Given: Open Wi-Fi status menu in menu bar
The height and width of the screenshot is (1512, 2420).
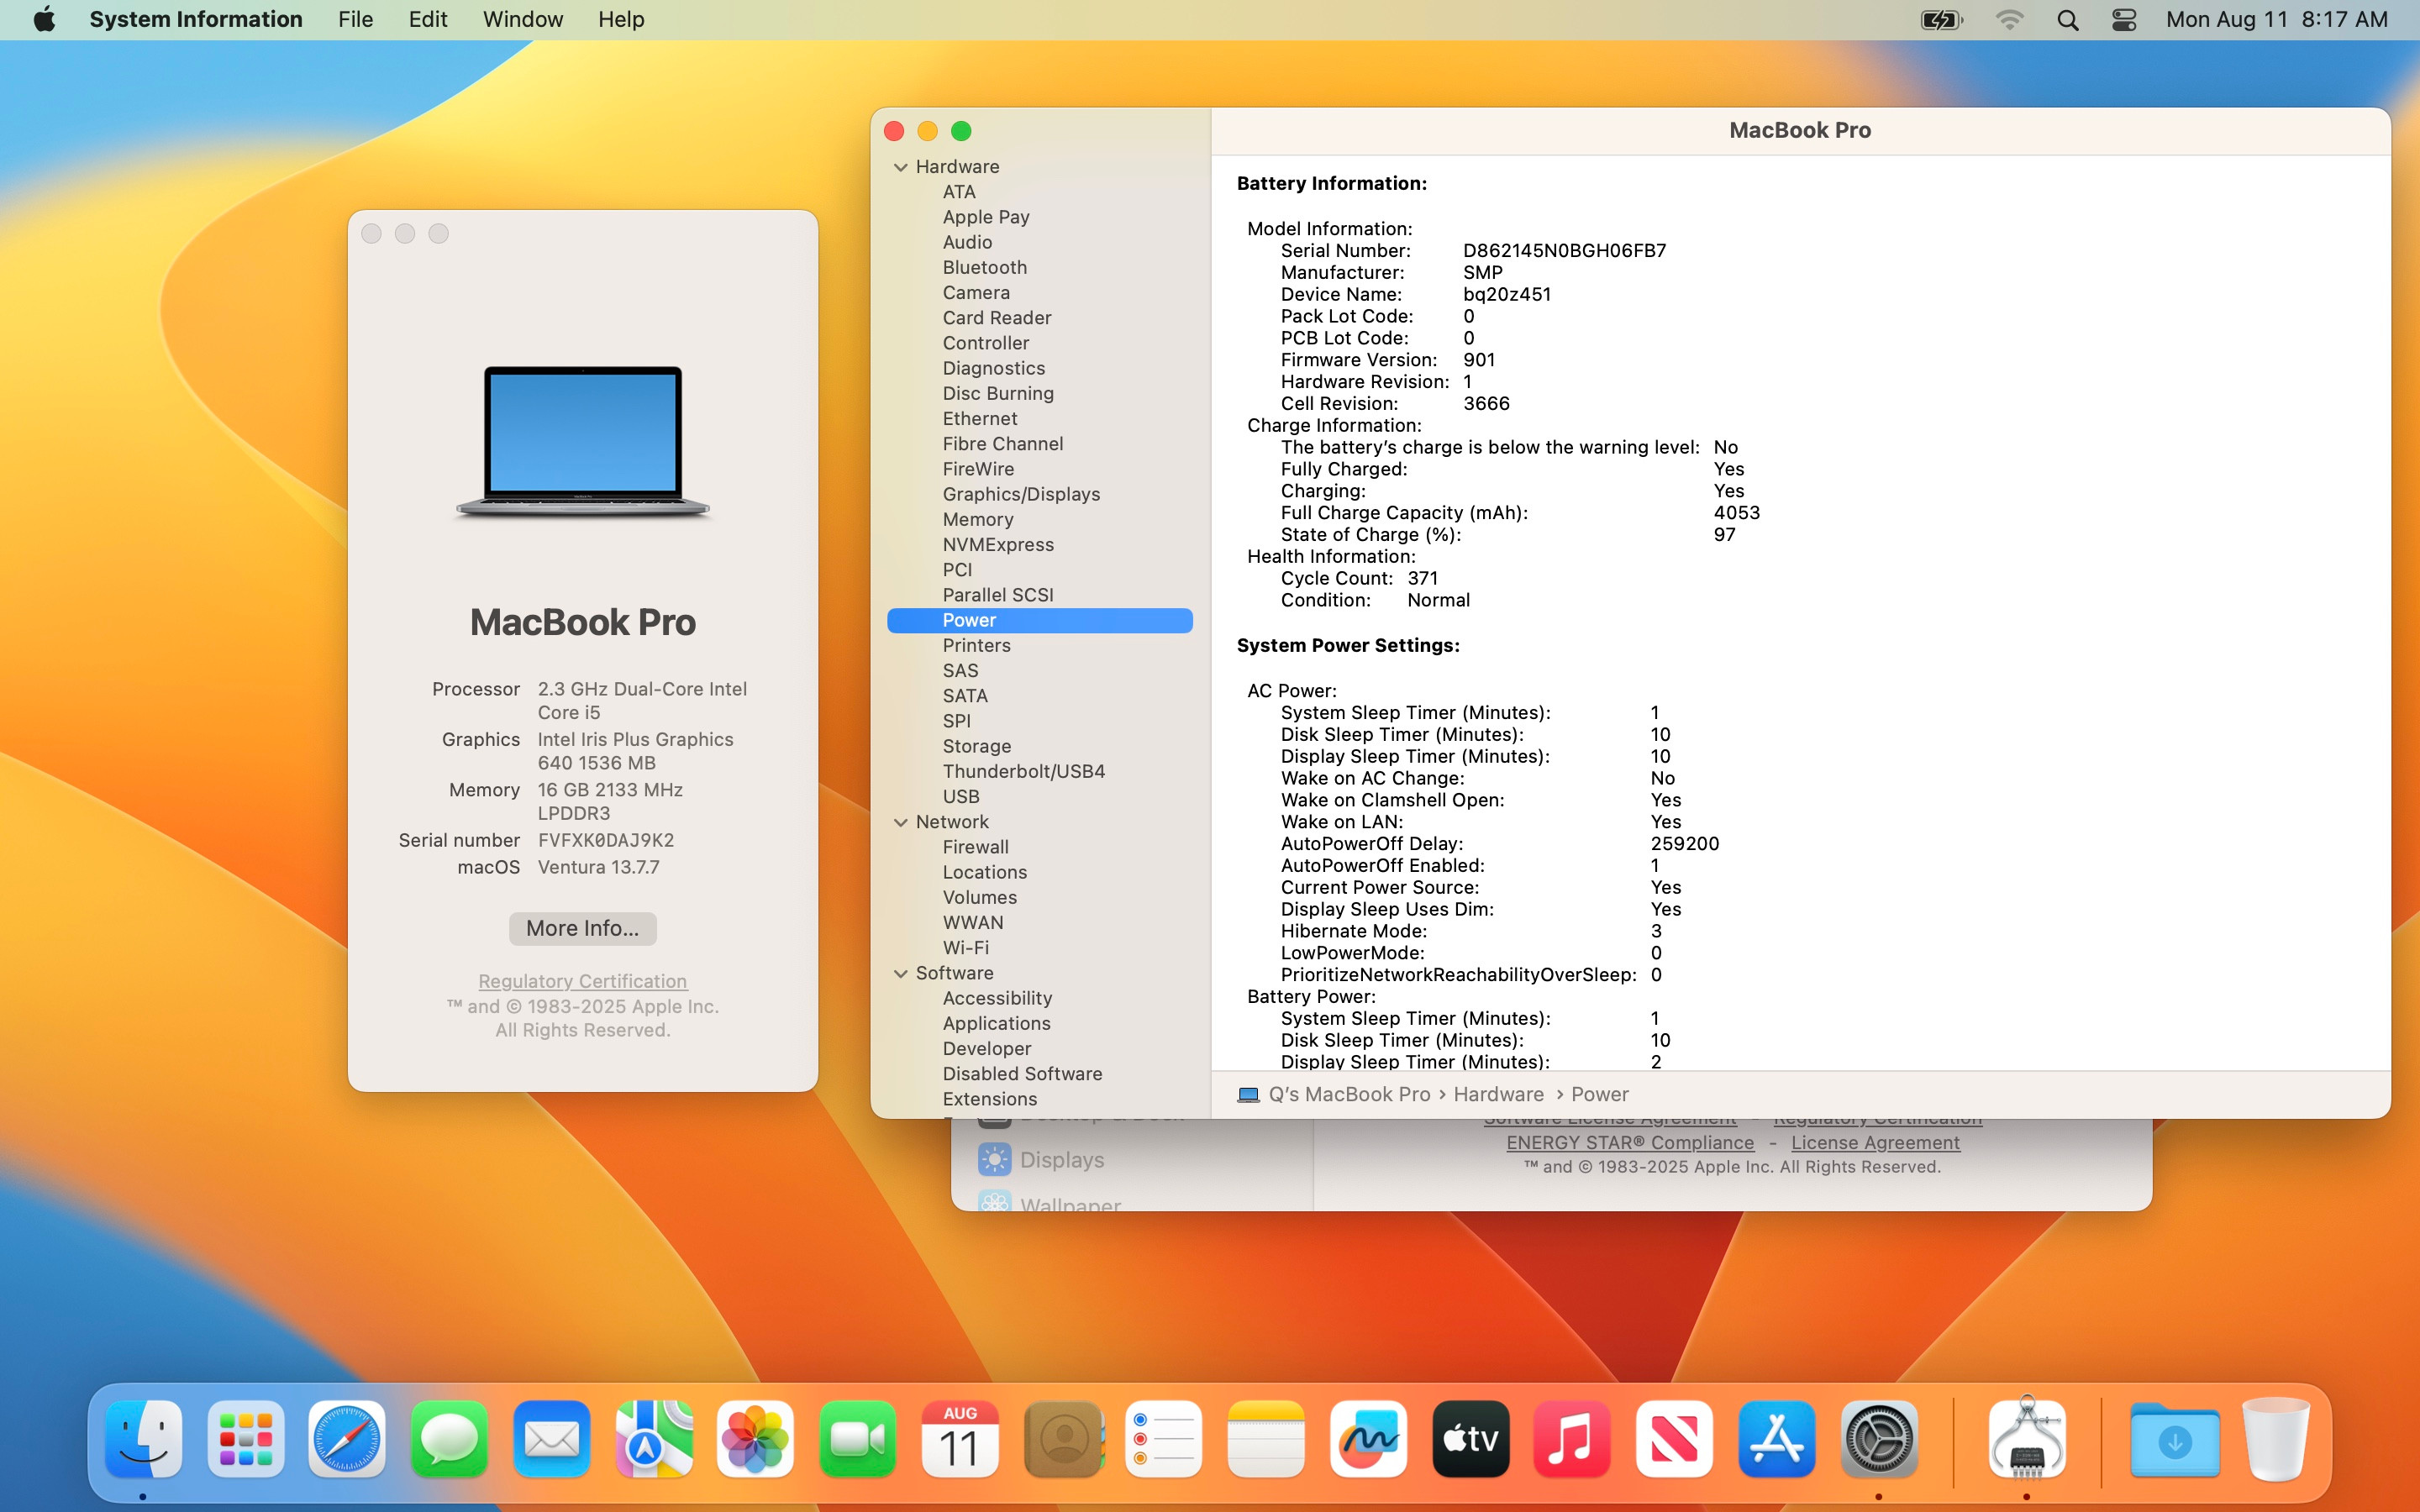Looking at the screenshot, I should click(2009, 20).
